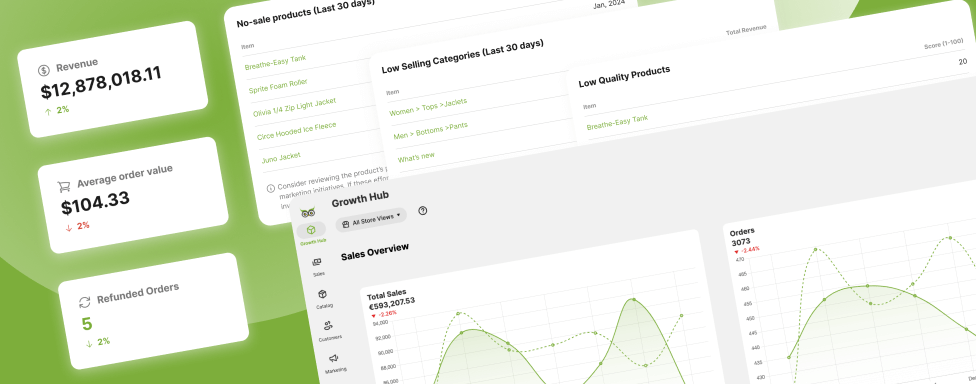This screenshot has height=384, width=976.
Task: Click the Orders count 3073
Action: (x=741, y=241)
